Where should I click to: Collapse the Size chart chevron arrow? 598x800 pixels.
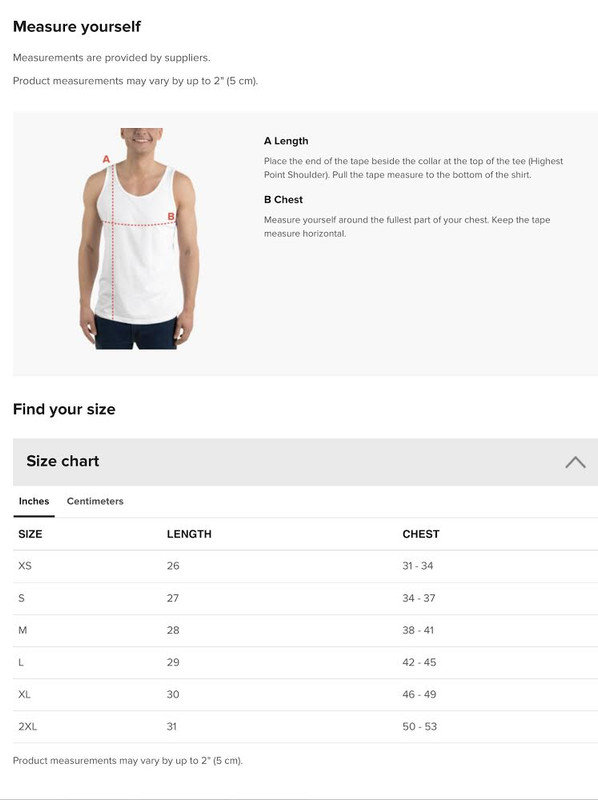tap(575, 462)
